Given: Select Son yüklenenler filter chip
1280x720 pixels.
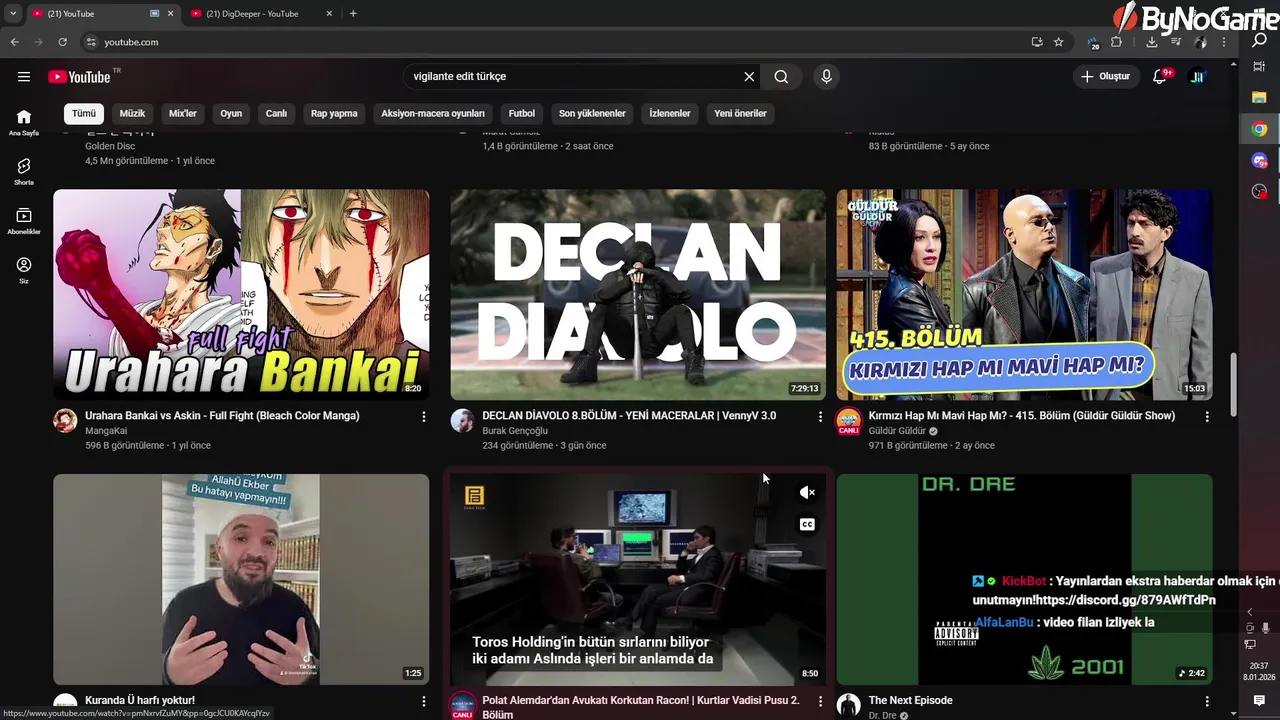Looking at the screenshot, I should click(592, 114).
